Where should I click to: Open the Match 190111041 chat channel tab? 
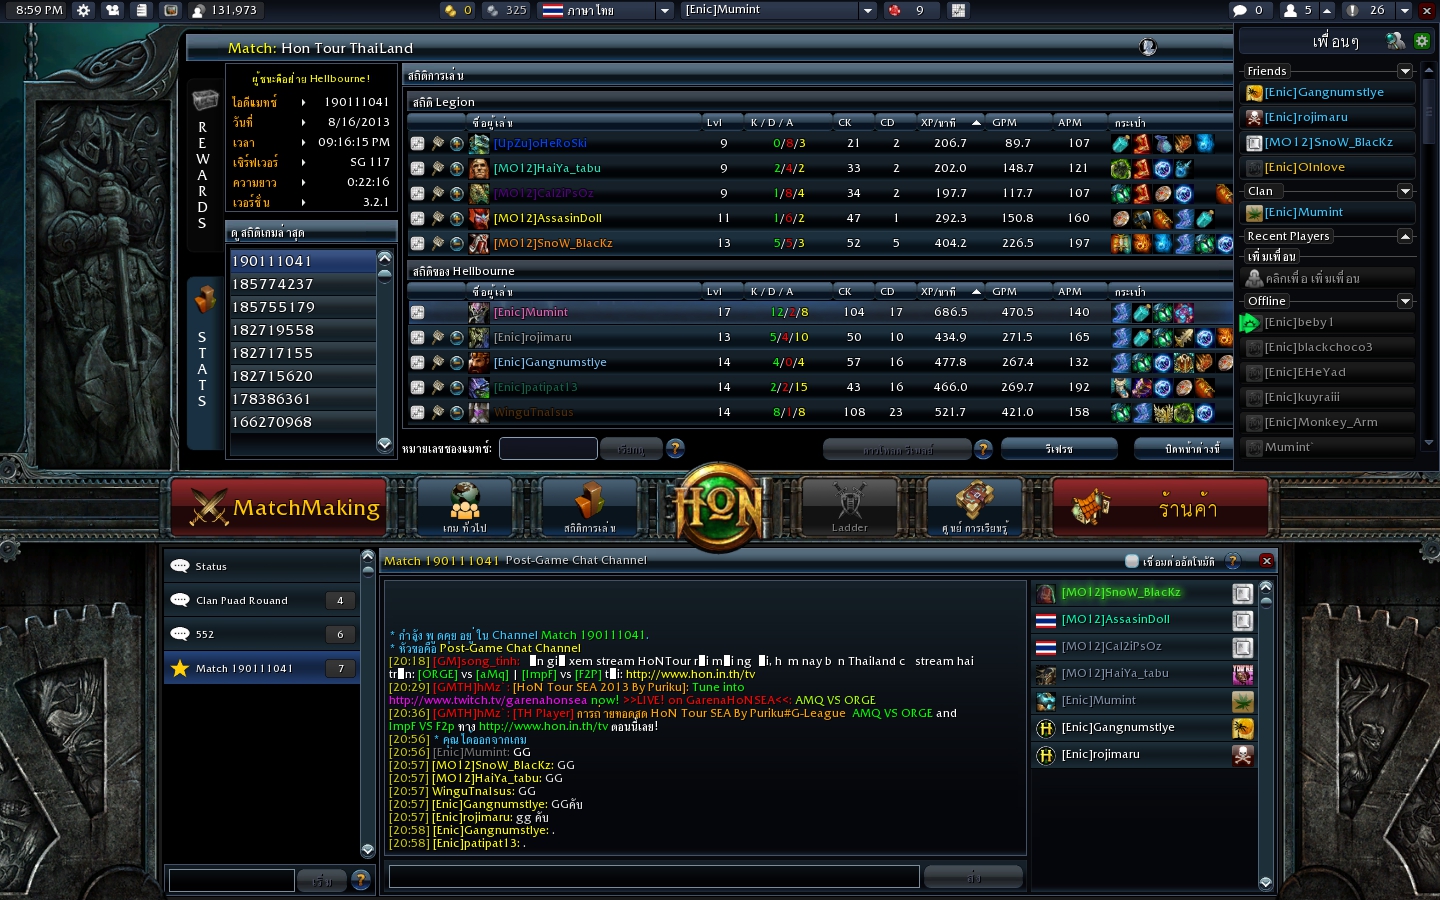click(x=260, y=668)
